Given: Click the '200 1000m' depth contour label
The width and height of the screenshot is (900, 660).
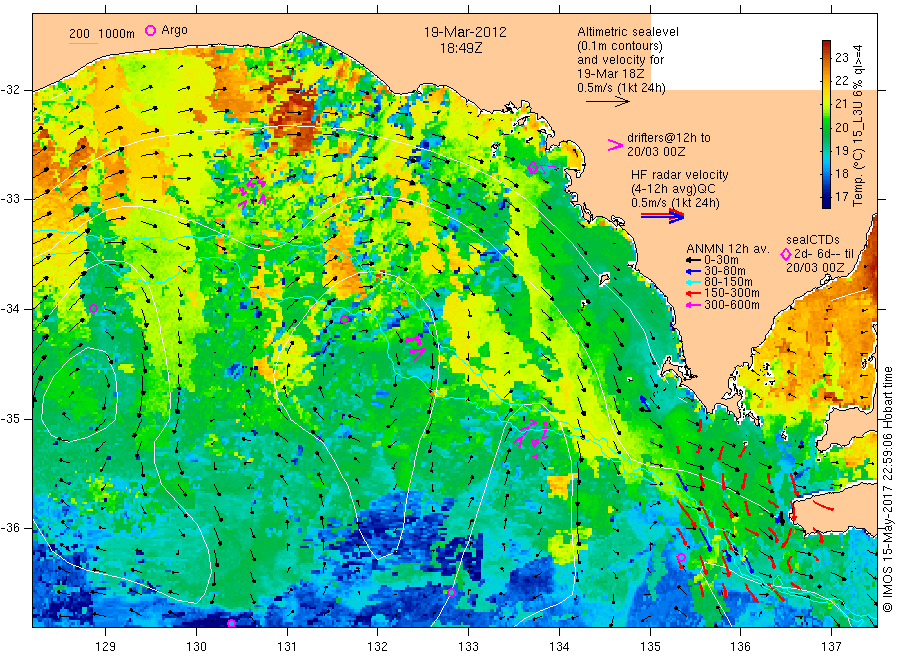Looking at the screenshot, I should (102, 34).
